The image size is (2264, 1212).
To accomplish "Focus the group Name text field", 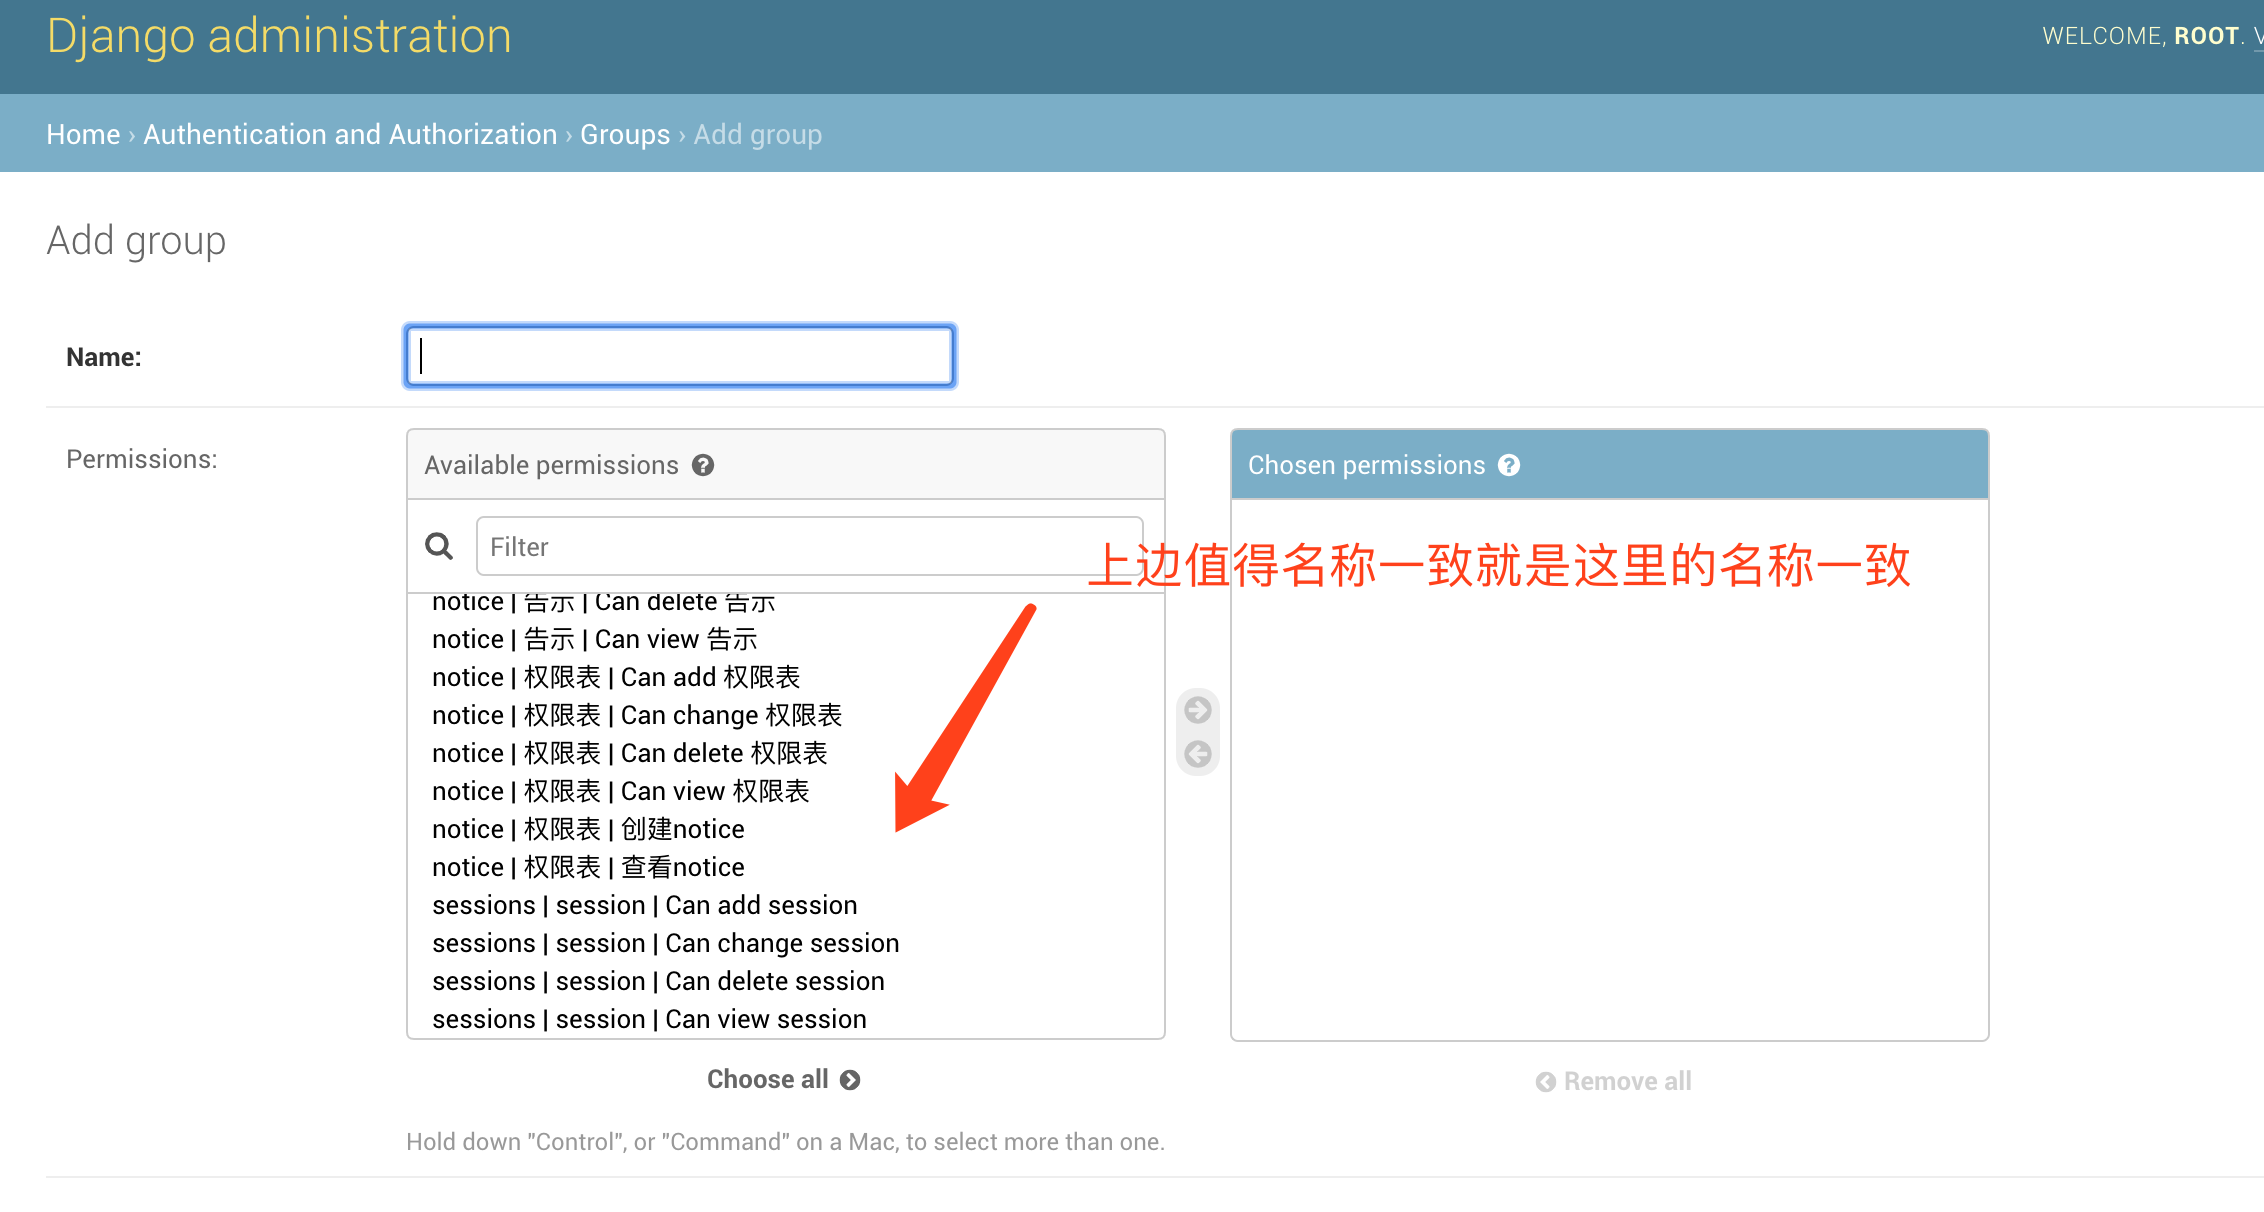I will tap(680, 356).
